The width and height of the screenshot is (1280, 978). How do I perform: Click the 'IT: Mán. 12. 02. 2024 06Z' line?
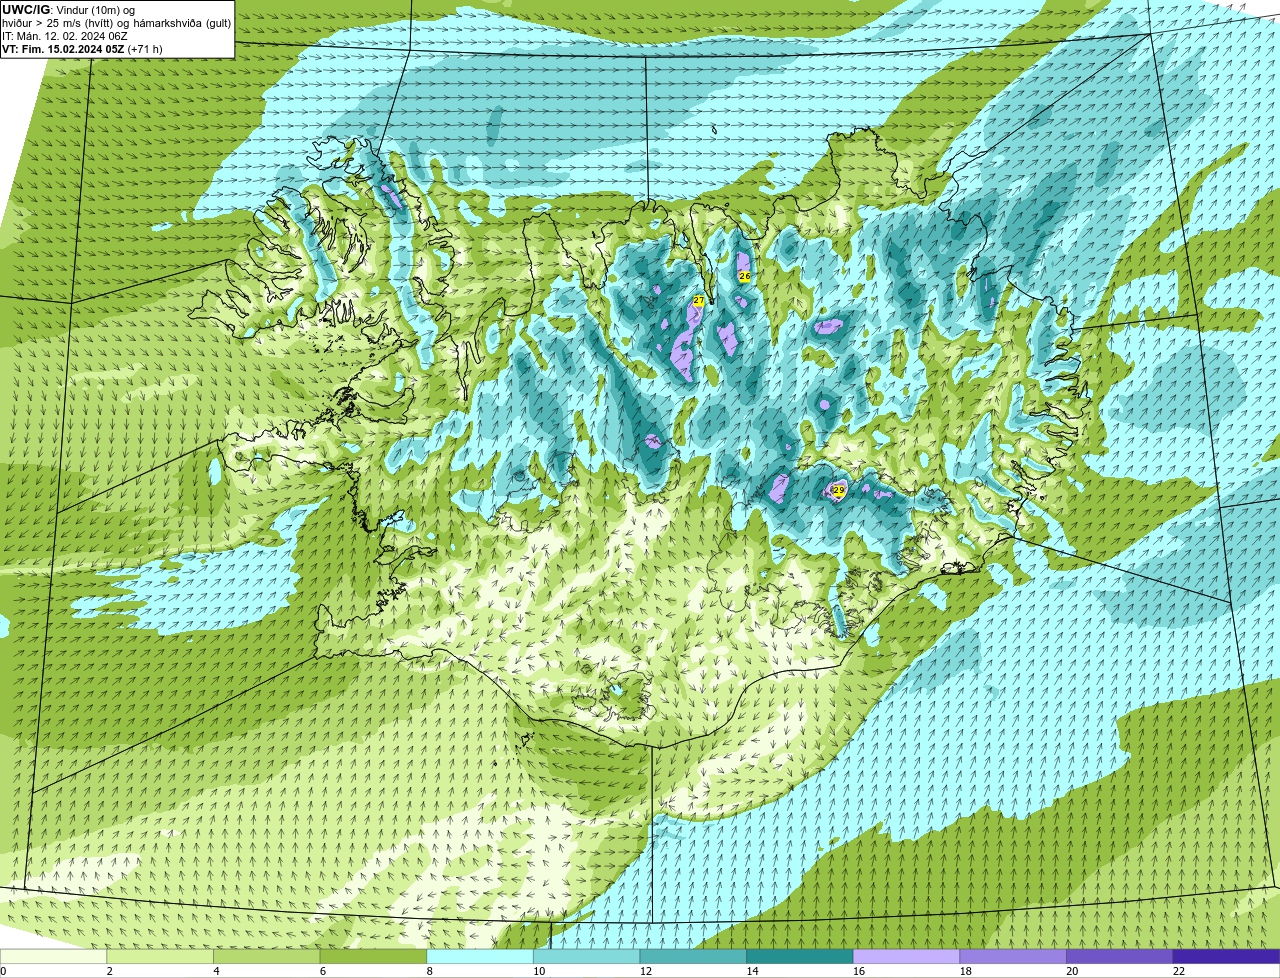coord(65,35)
